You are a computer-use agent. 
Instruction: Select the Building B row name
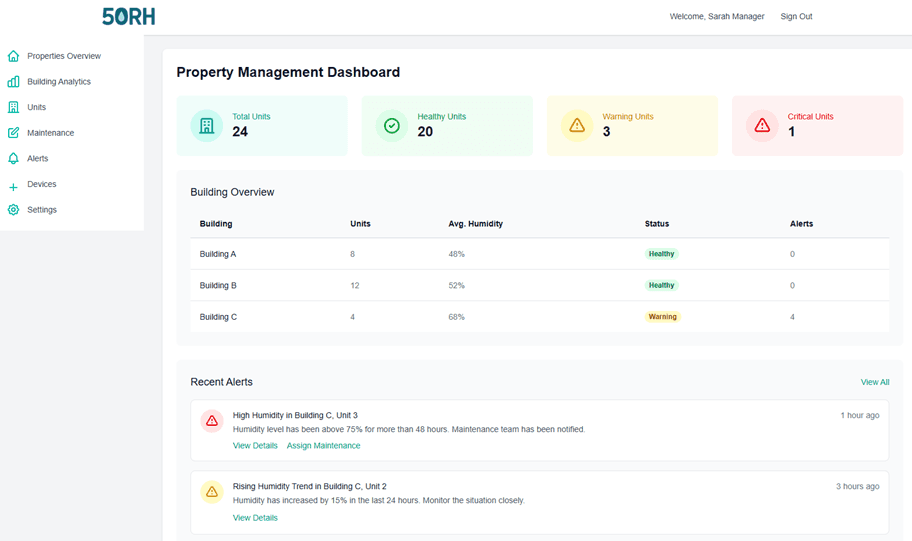point(218,286)
